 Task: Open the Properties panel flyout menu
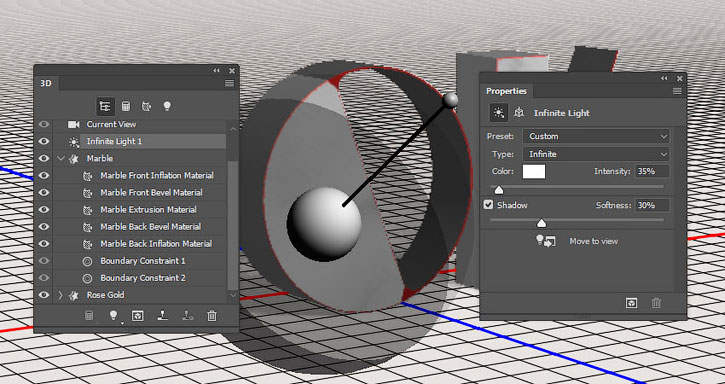[x=677, y=91]
